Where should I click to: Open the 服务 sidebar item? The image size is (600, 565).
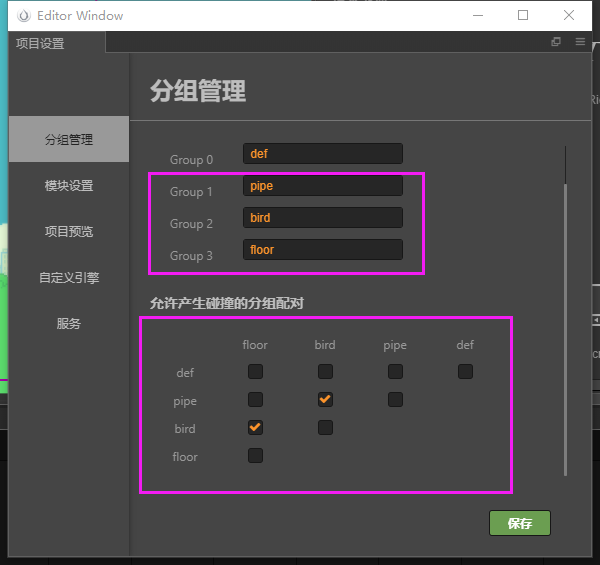[x=69, y=324]
